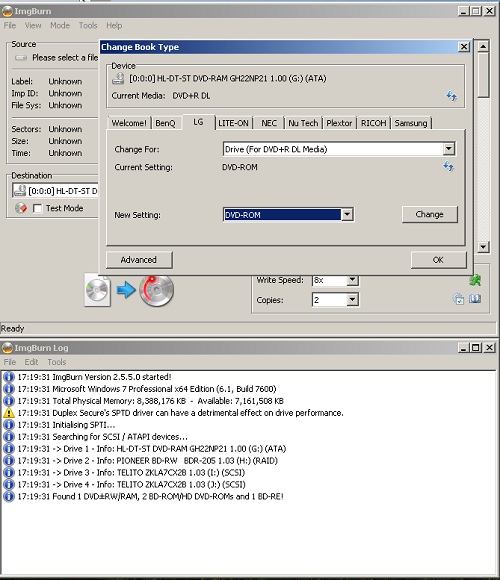The height and width of the screenshot is (580, 500).
Task: Open the View menu
Action: point(33,26)
